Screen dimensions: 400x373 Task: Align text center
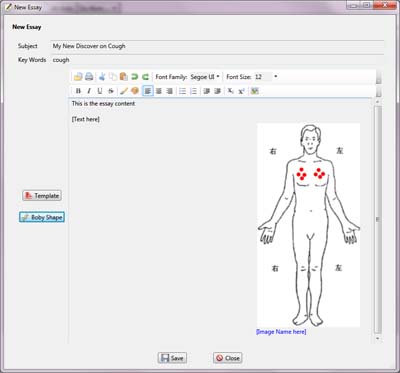tap(159, 91)
